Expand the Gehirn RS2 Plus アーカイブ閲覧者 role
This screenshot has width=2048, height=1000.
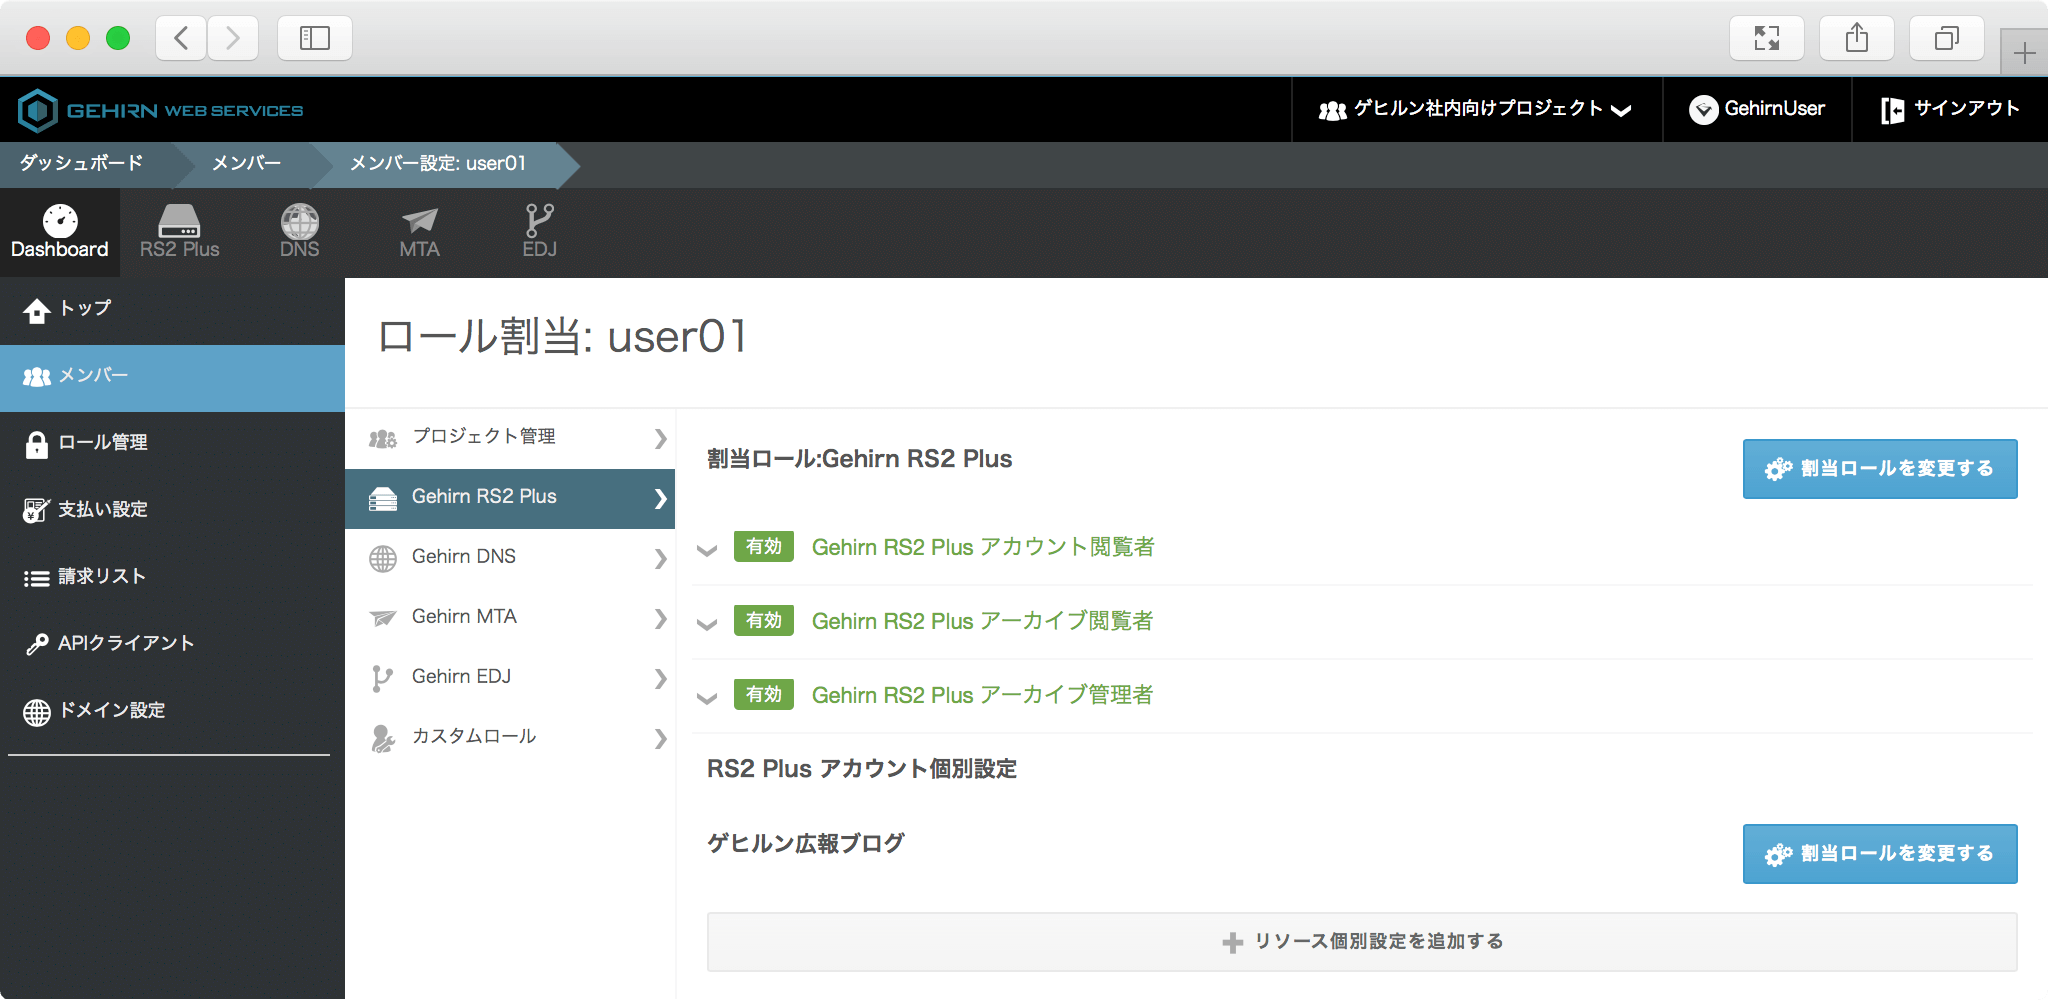coord(707,623)
